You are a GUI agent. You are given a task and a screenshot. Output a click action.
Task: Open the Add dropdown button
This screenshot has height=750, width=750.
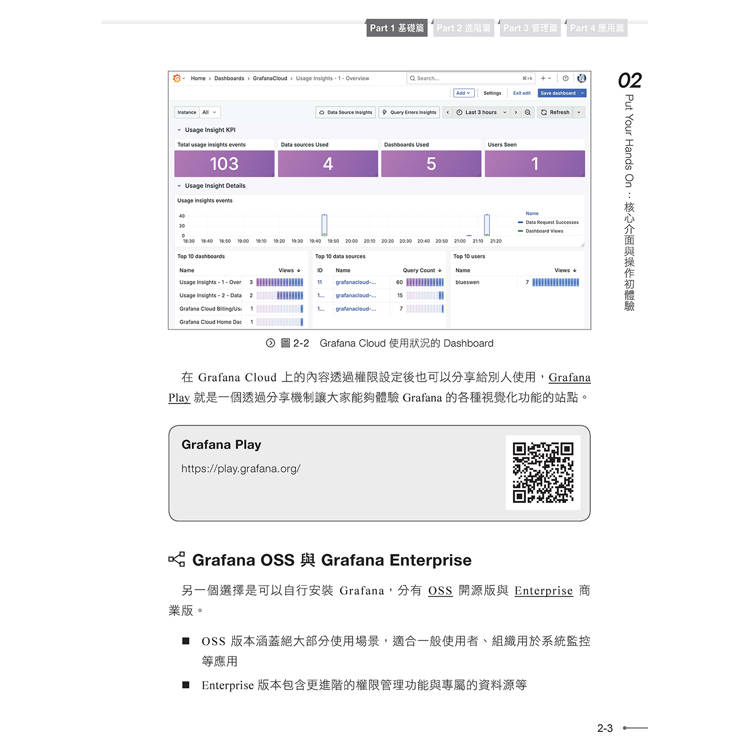[x=464, y=93]
